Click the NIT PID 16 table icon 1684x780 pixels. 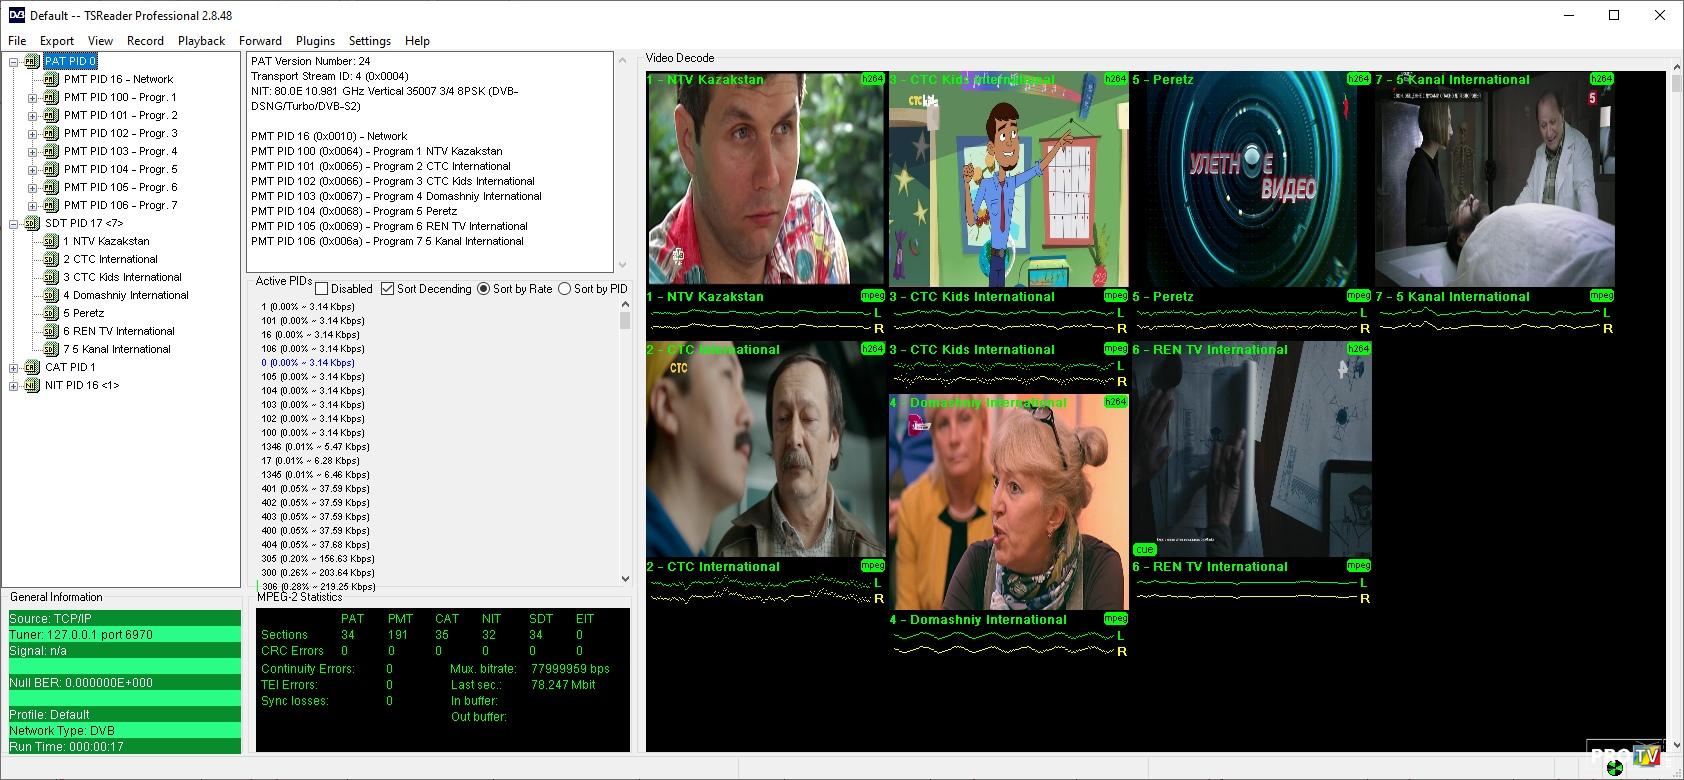(32, 386)
